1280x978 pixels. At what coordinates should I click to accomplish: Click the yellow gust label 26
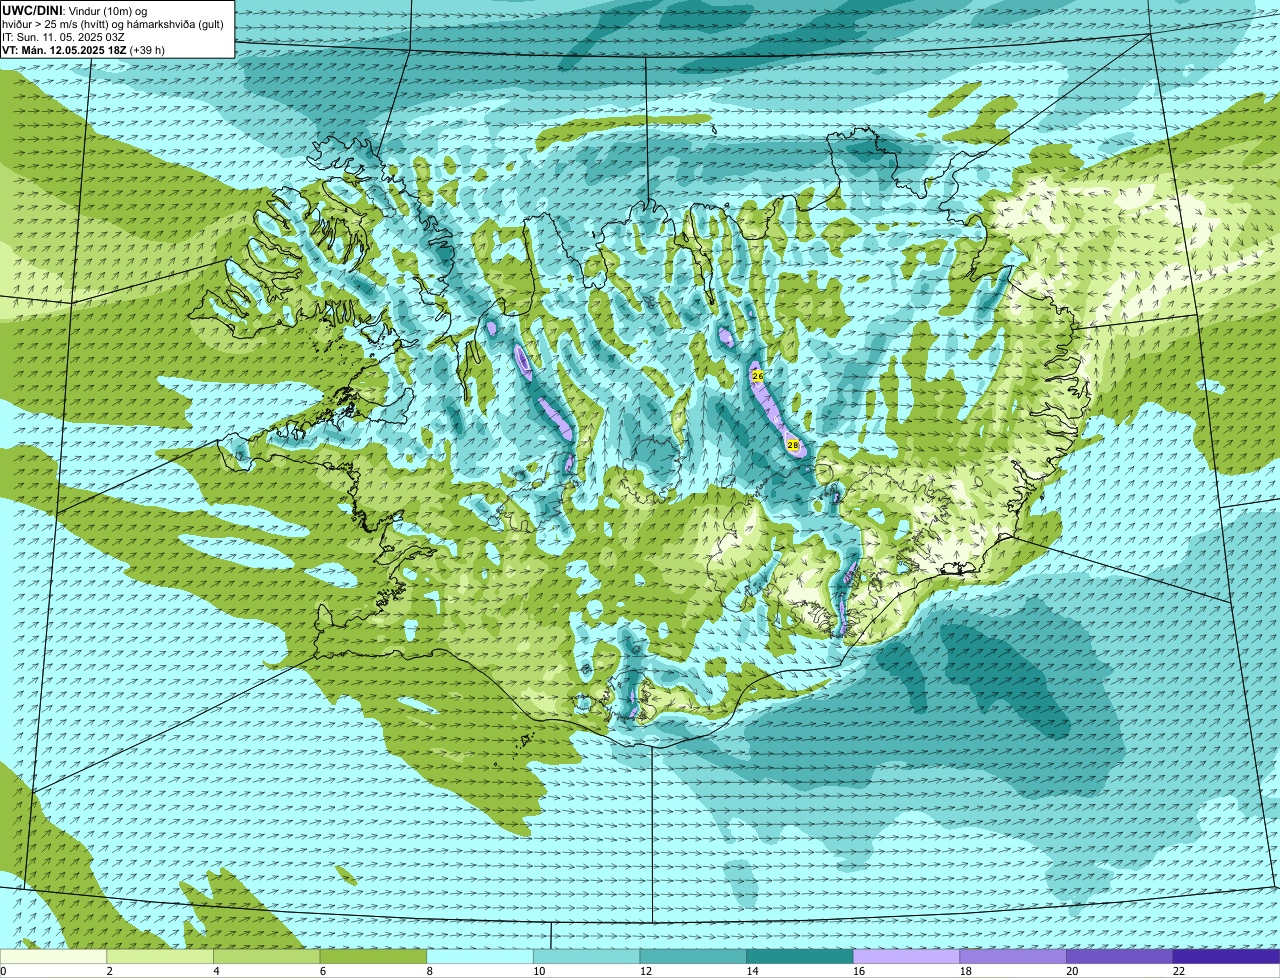757,376
